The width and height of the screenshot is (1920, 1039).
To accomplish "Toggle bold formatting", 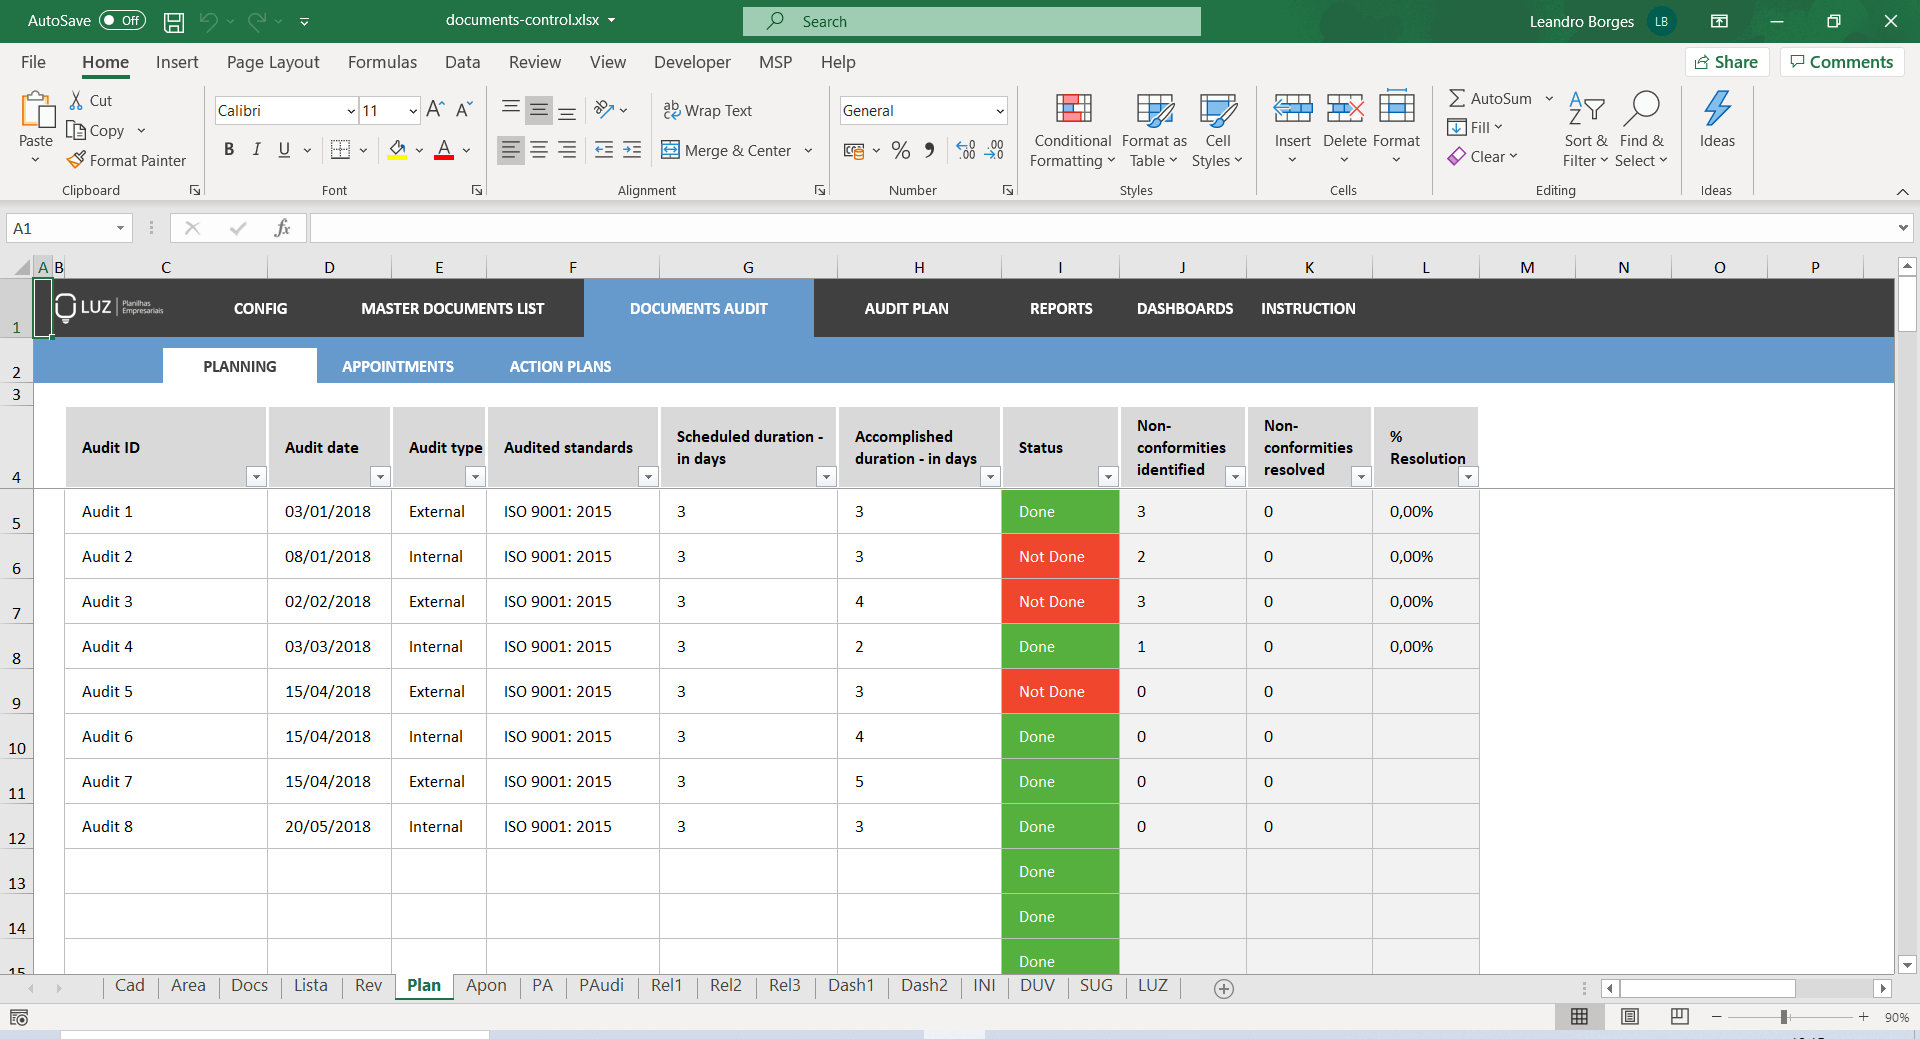I will [228, 149].
